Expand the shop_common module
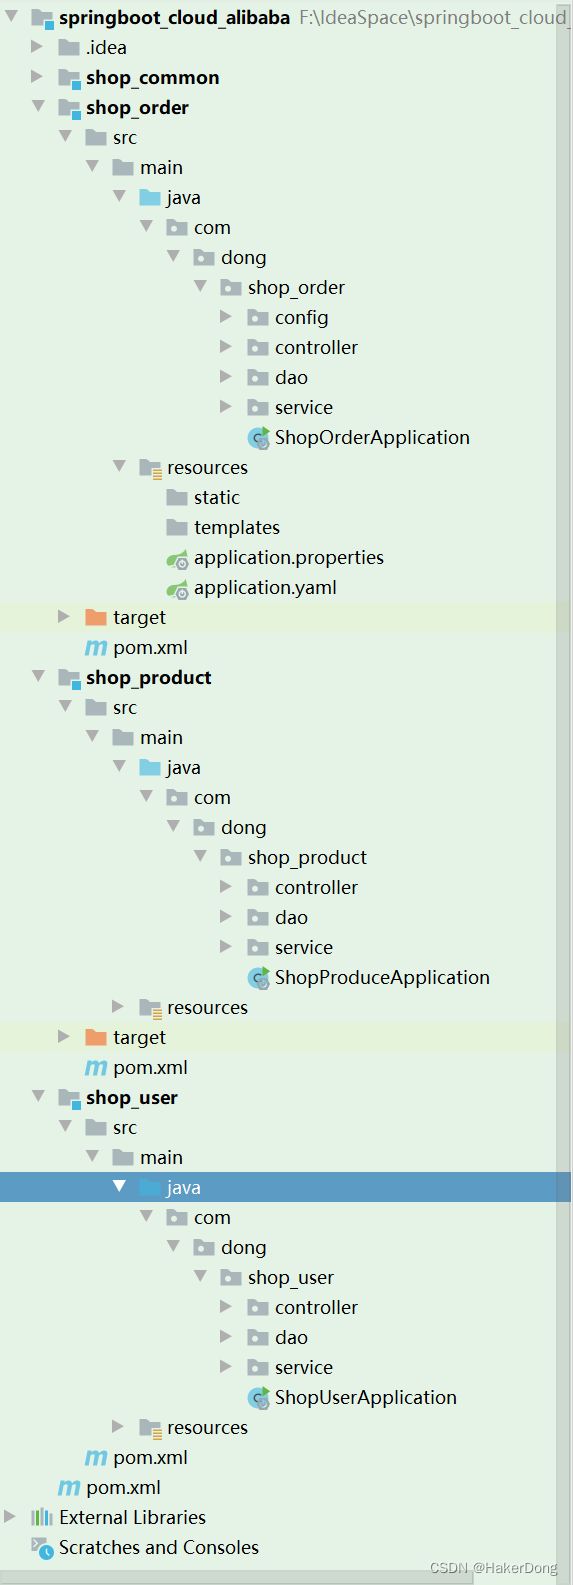This screenshot has height=1585, width=573. click(x=37, y=76)
